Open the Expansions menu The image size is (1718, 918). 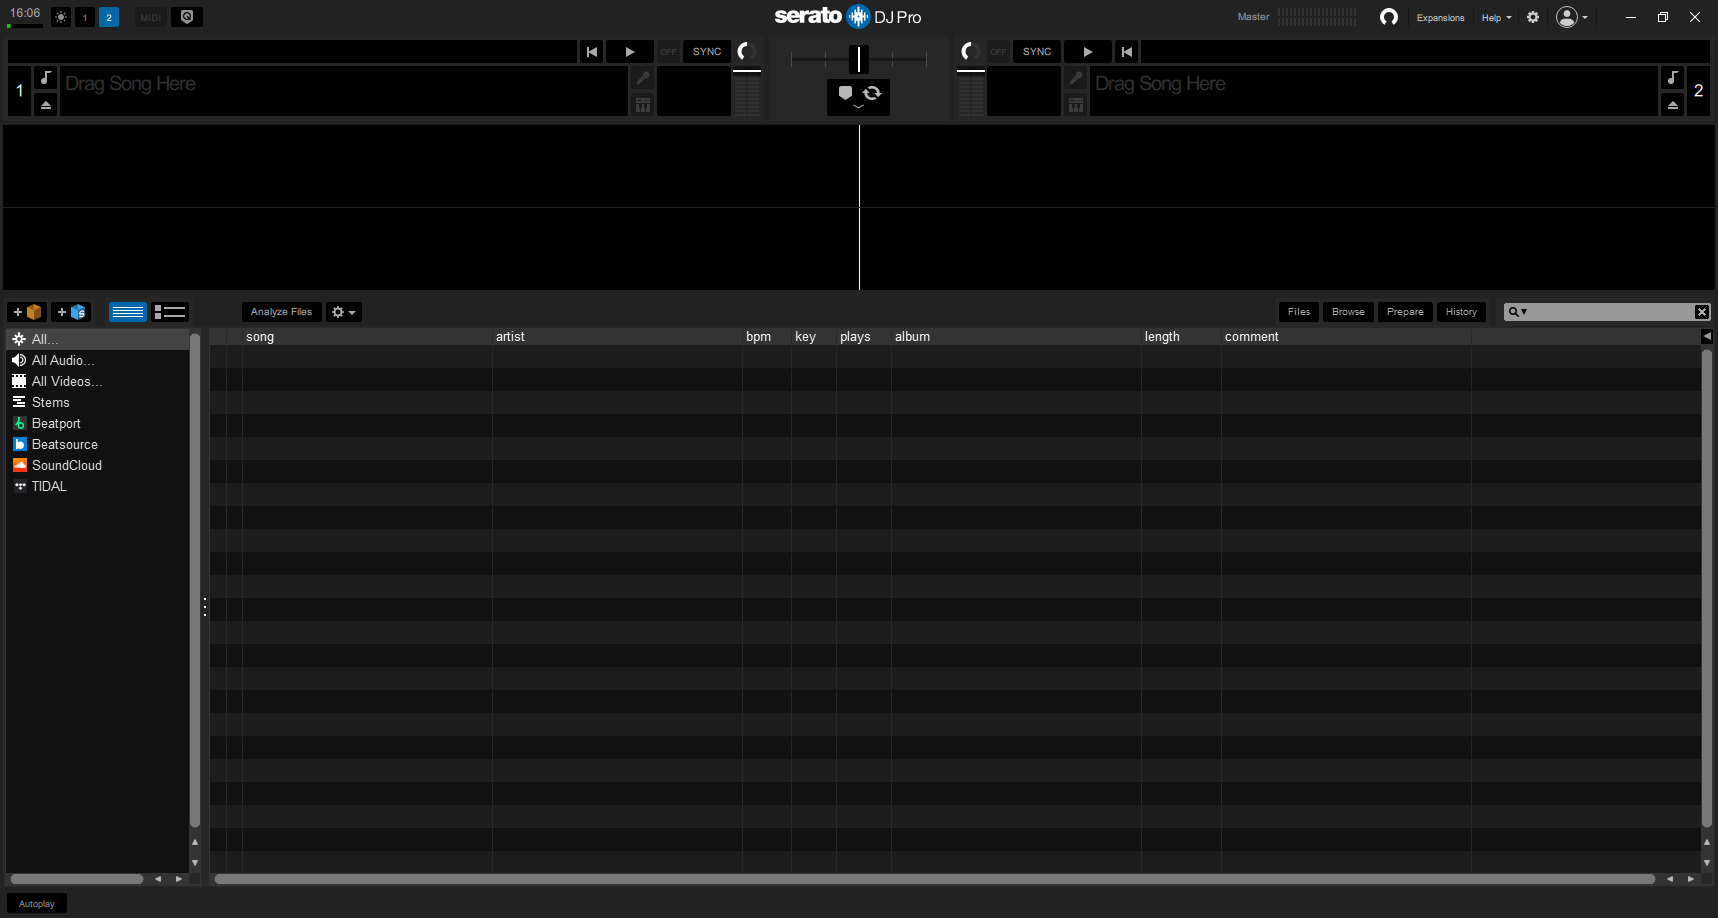pos(1440,18)
